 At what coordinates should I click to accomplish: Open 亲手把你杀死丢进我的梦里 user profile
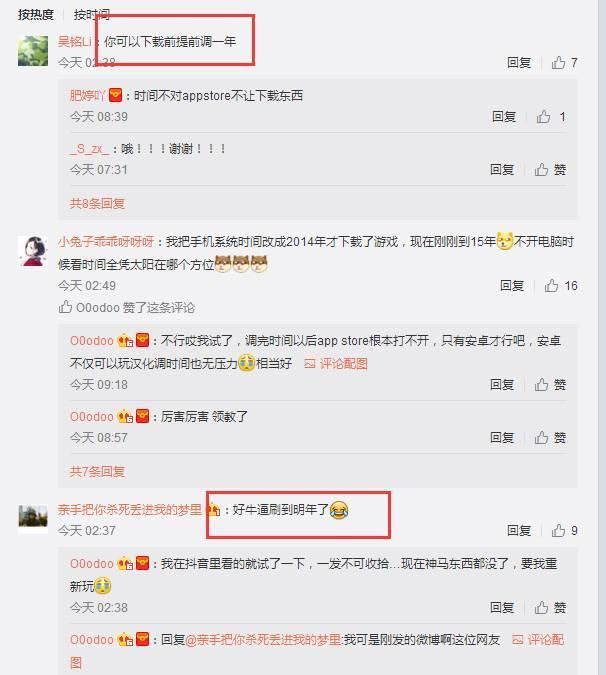pyautogui.click(x=130, y=510)
